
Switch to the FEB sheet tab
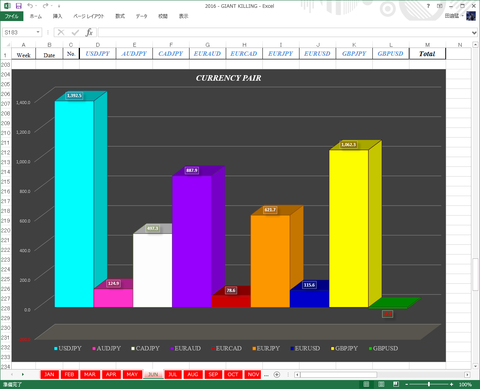point(69,374)
